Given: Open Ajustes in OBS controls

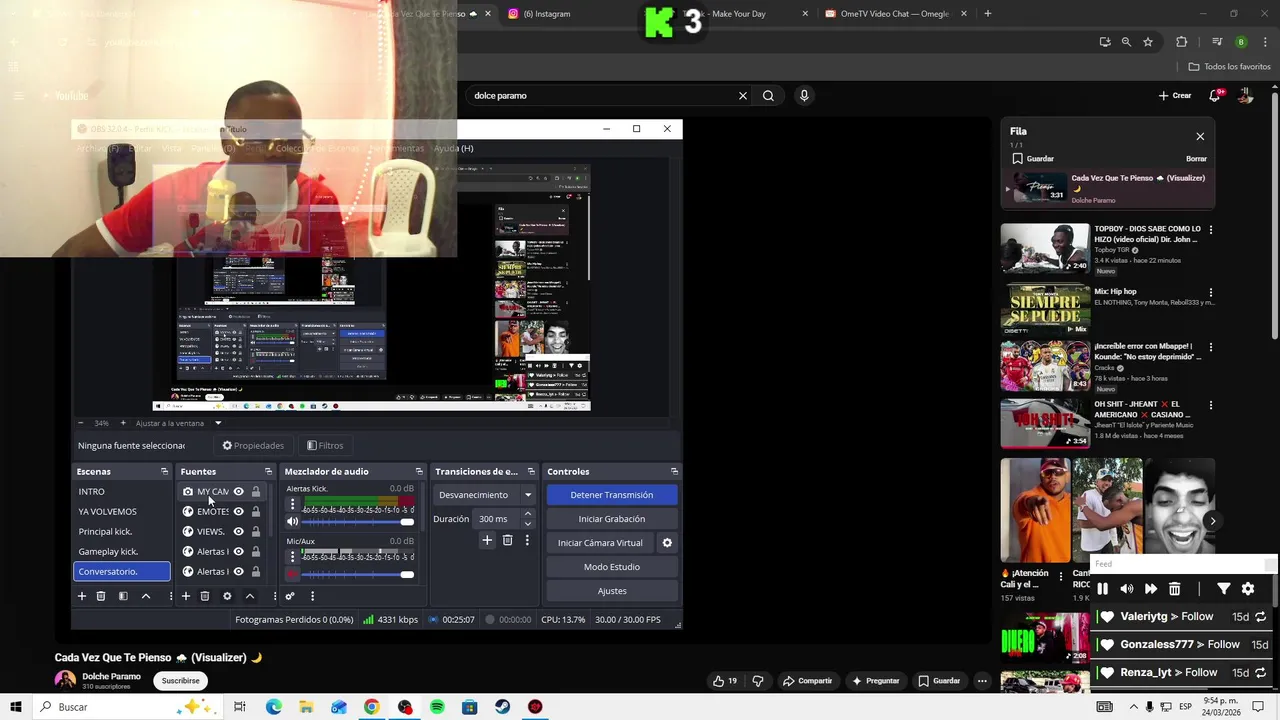Looking at the screenshot, I should pos(612,591).
